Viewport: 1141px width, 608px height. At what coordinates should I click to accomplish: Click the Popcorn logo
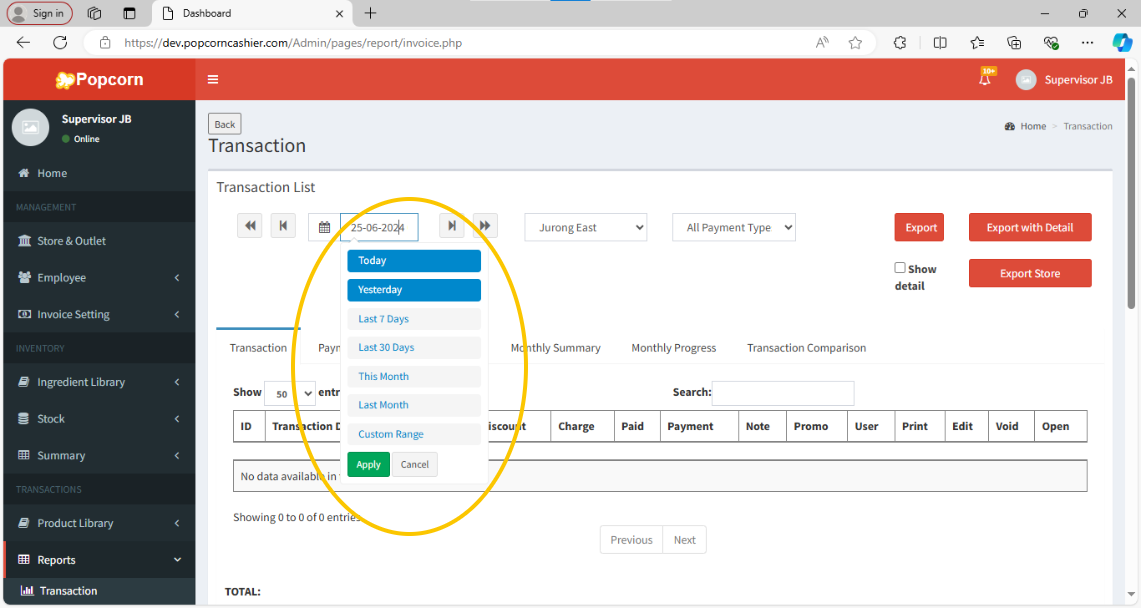100,79
